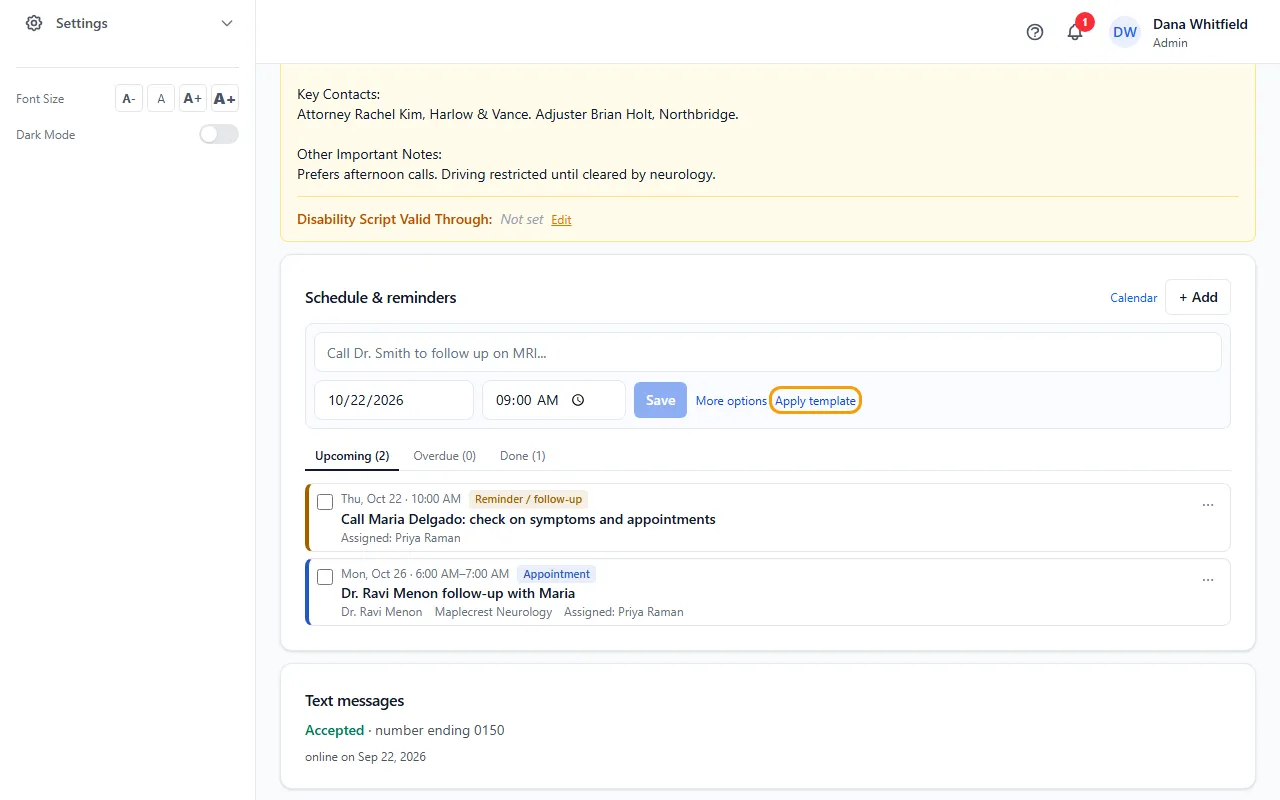This screenshot has height=800, width=1280.
Task: Click the date field showing 10/22/2026
Action: [394, 400]
